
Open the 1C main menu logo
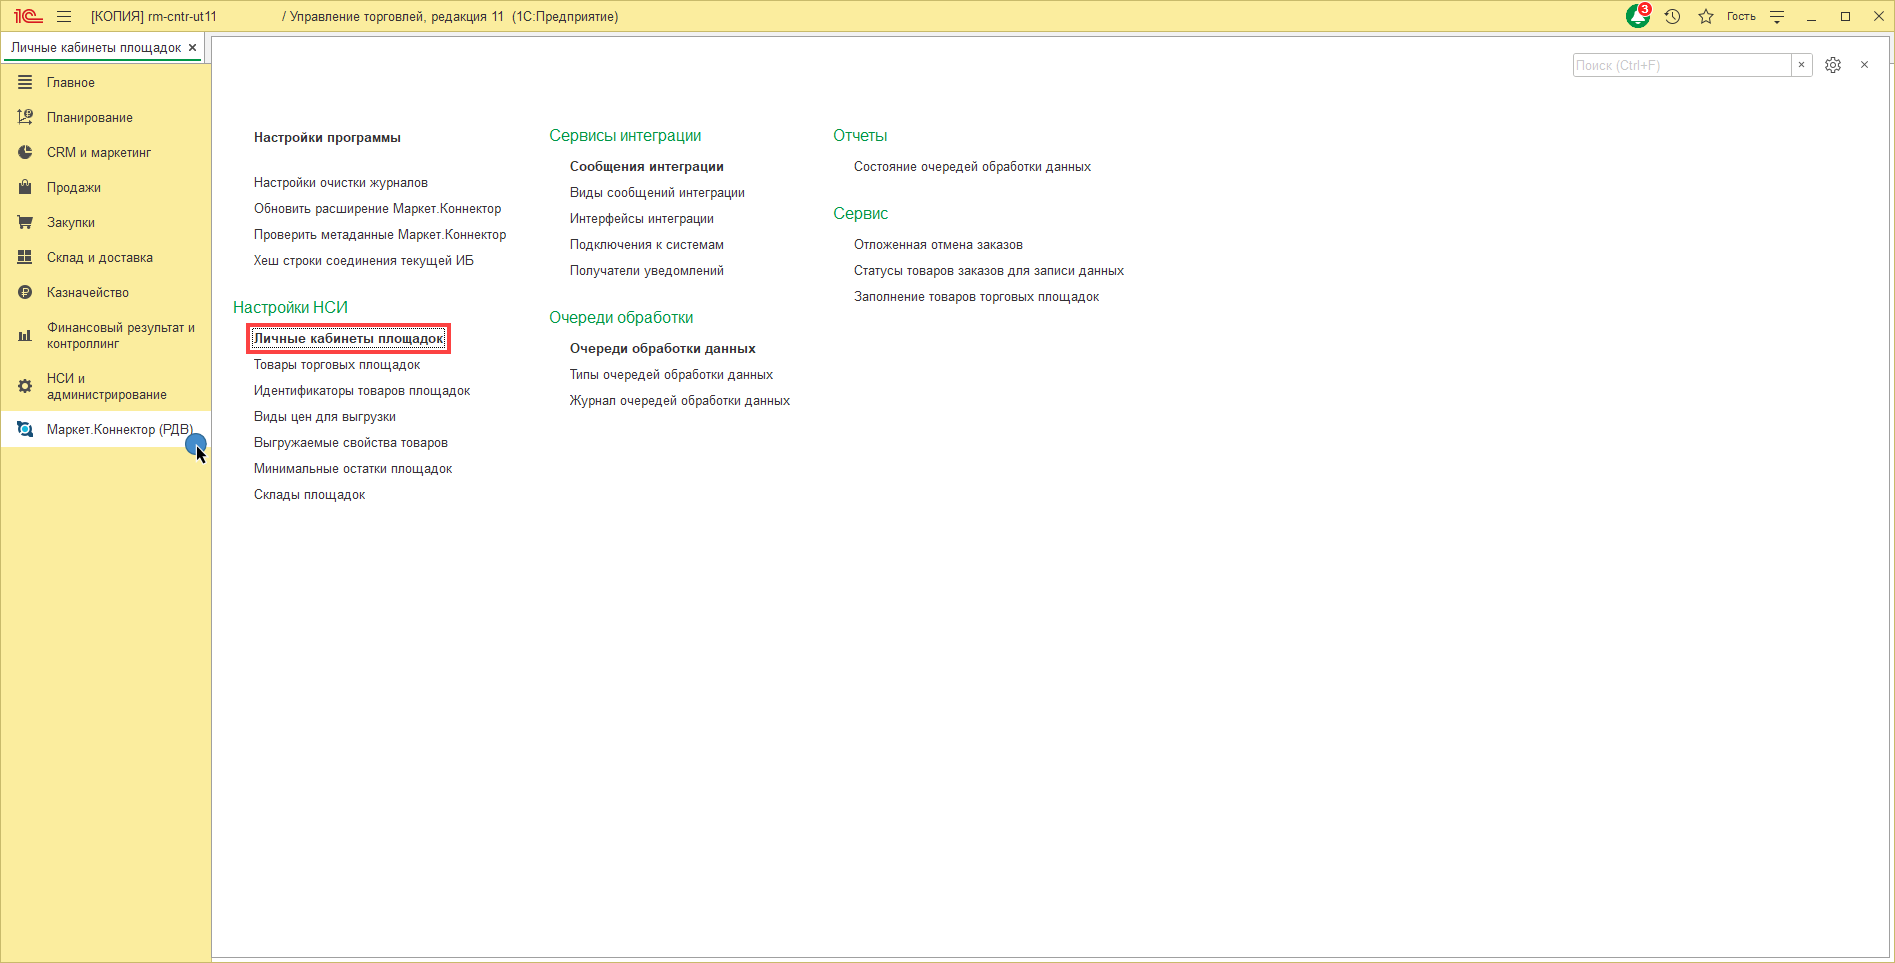[28, 16]
